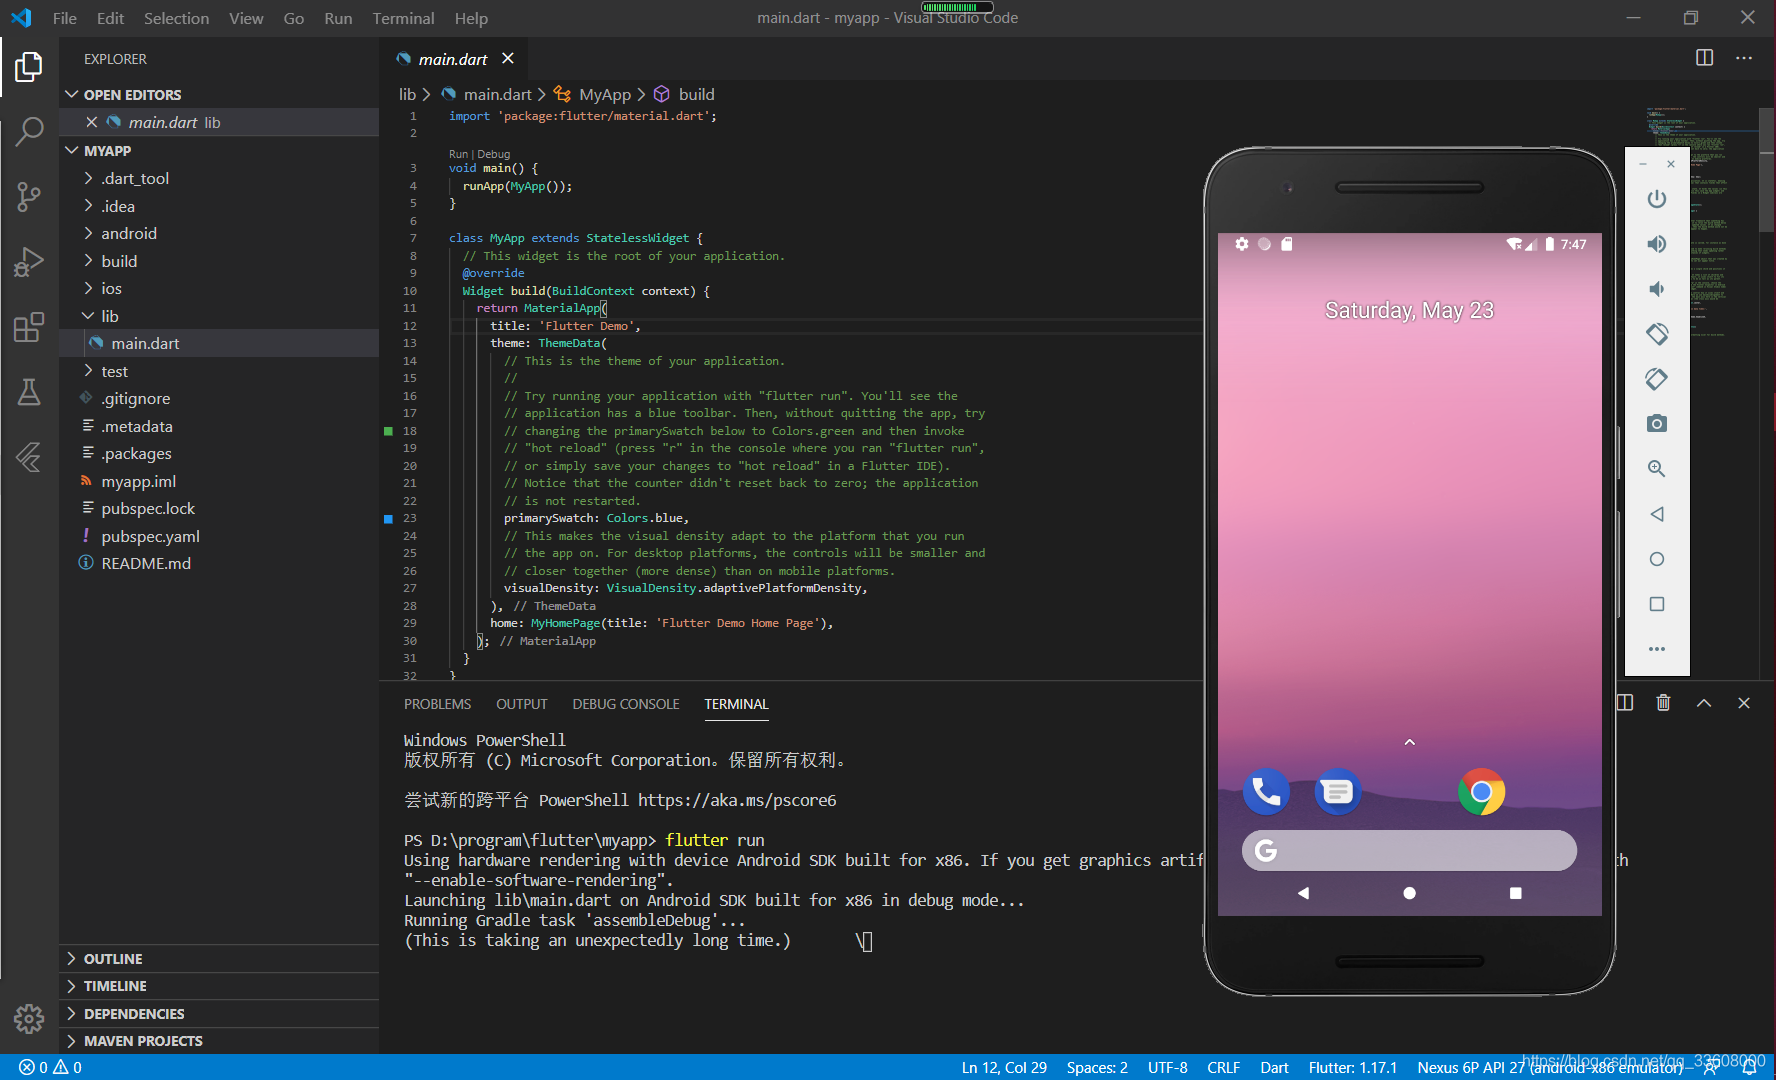Raise emulator volume with volume up icon
This screenshot has height=1080, width=1776.
click(1657, 244)
